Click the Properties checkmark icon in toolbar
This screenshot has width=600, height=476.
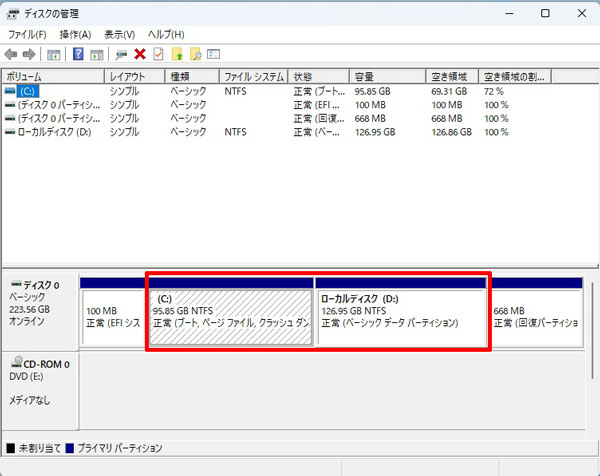coord(158,54)
